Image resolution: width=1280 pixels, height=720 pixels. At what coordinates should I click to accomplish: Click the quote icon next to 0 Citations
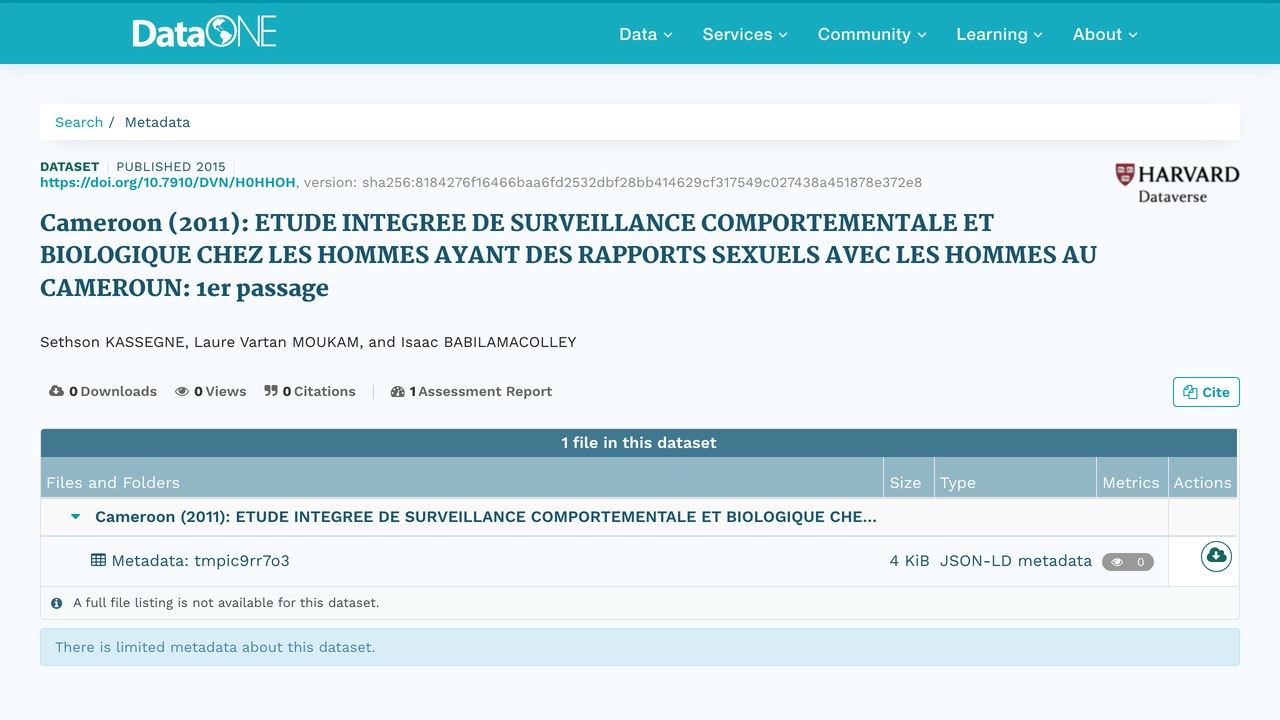[x=271, y=391]
